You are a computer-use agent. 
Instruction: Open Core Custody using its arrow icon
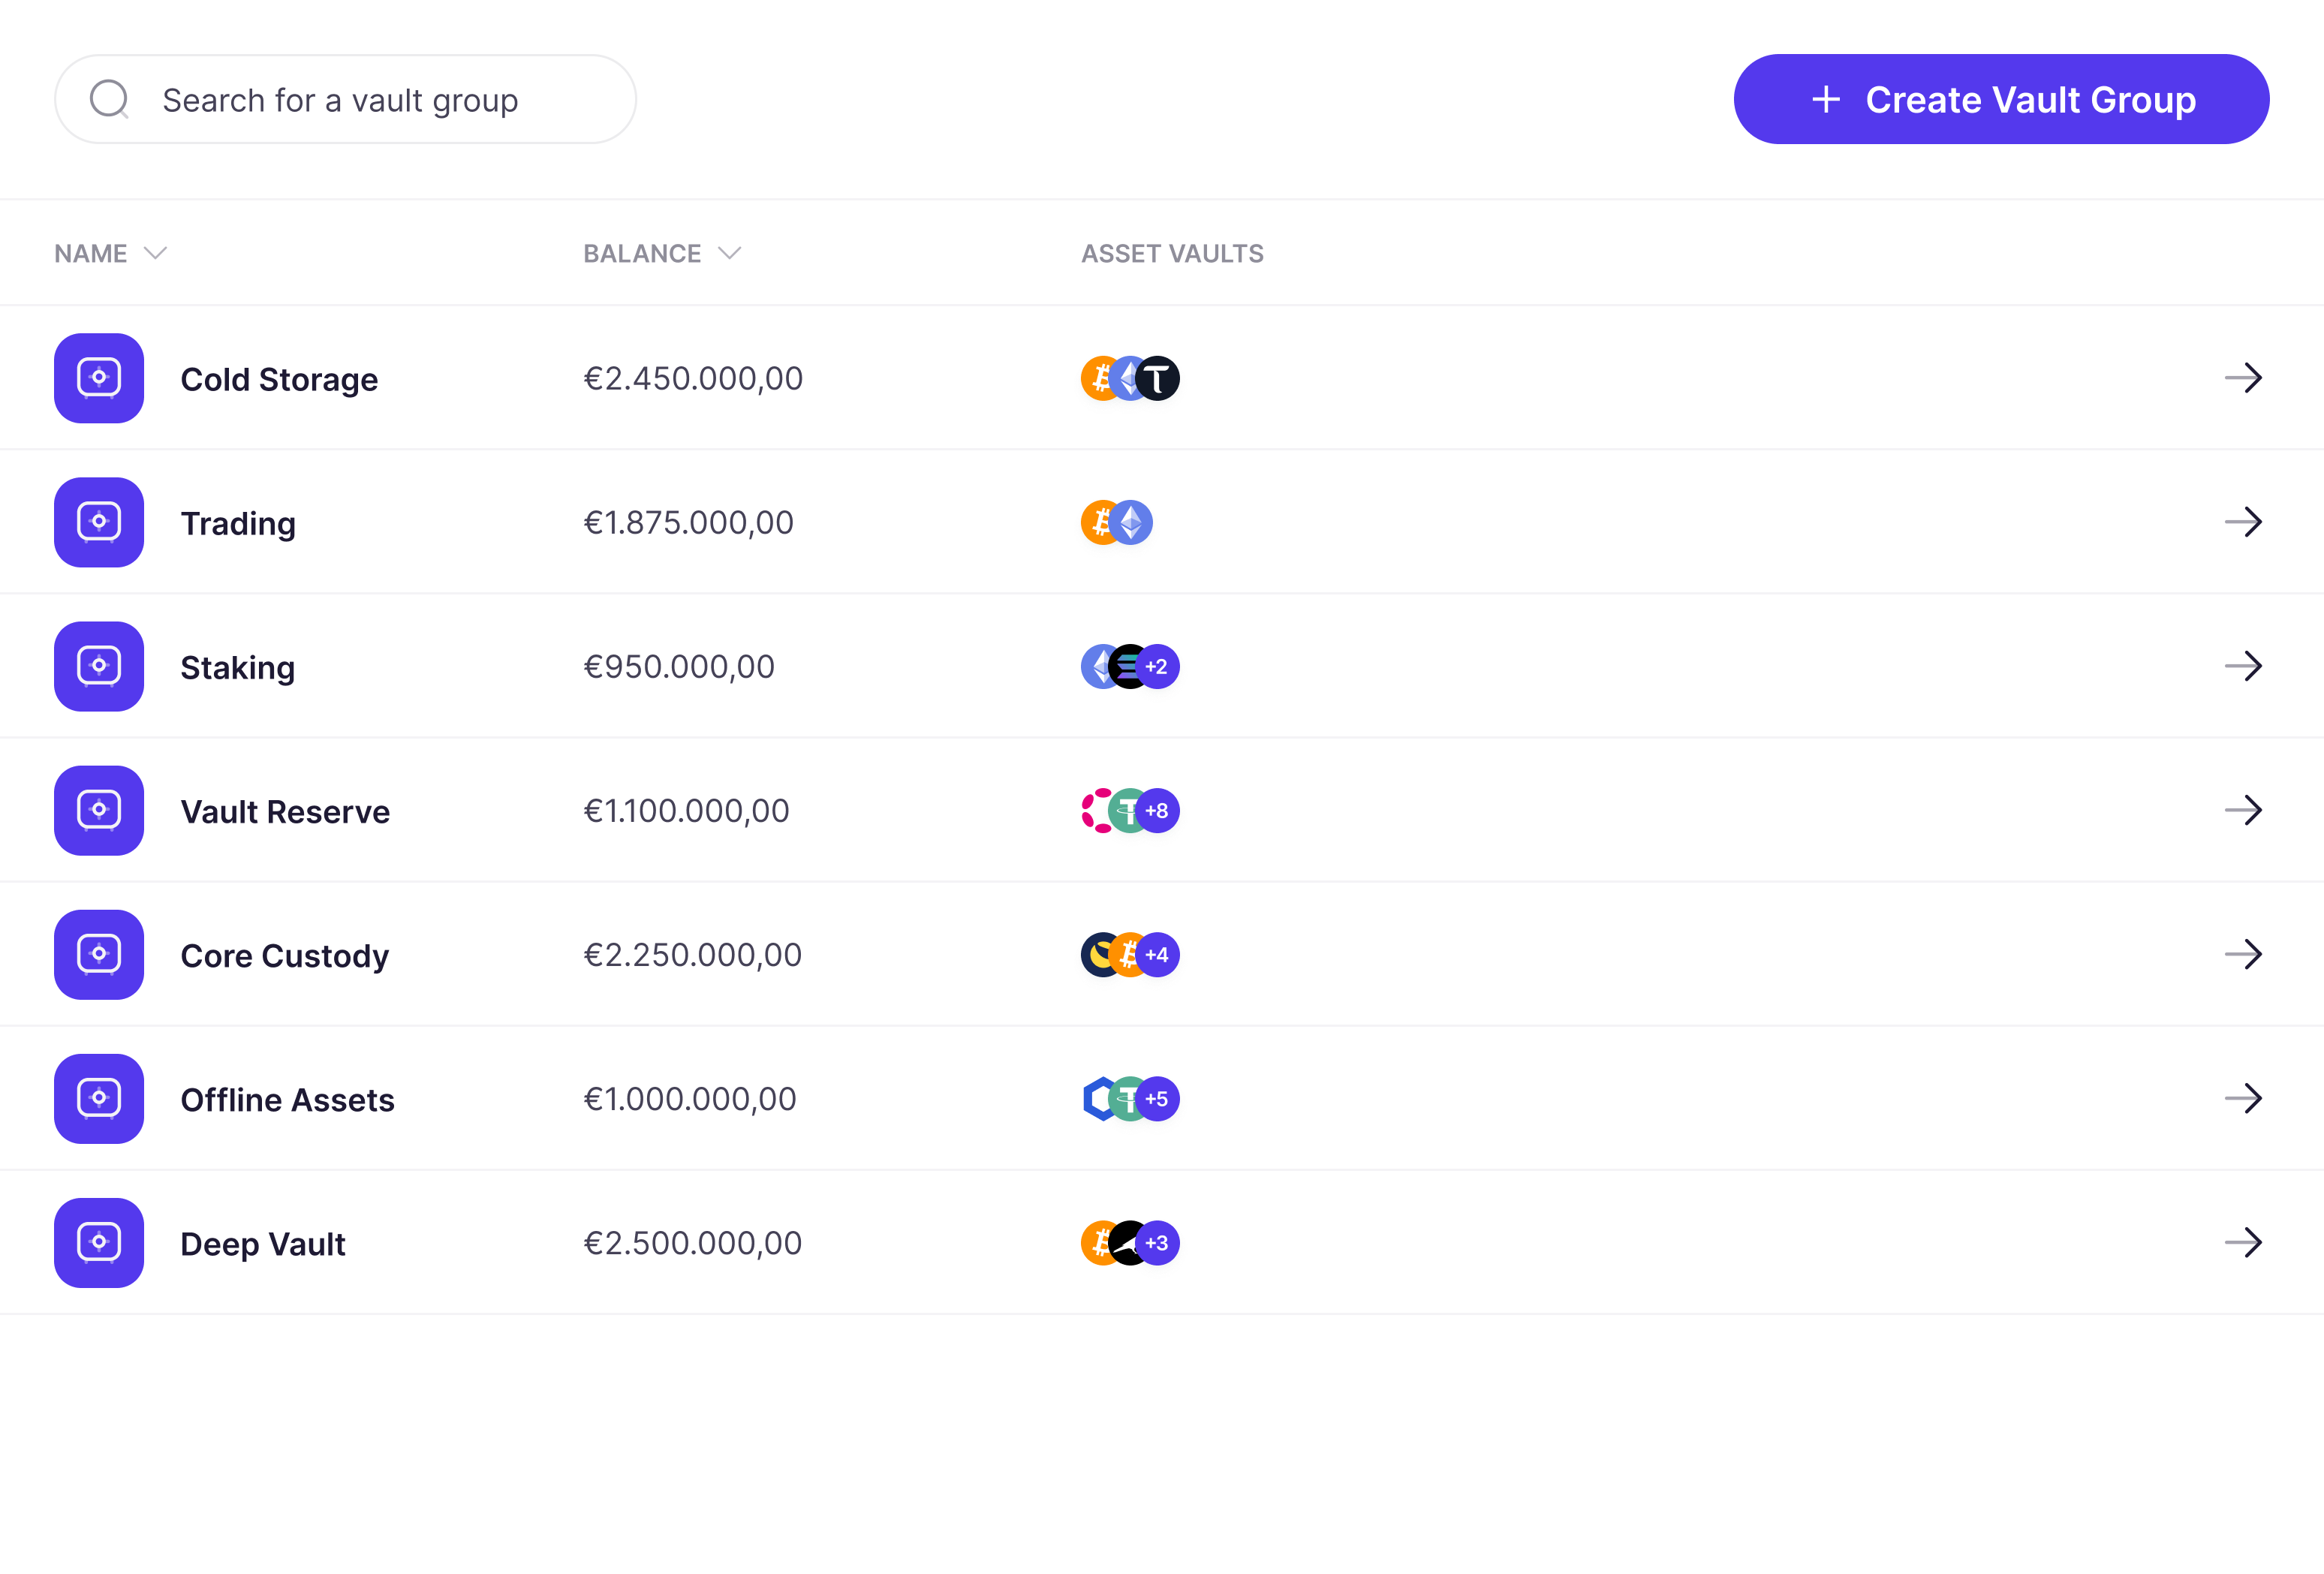[x=2243, y=954]
